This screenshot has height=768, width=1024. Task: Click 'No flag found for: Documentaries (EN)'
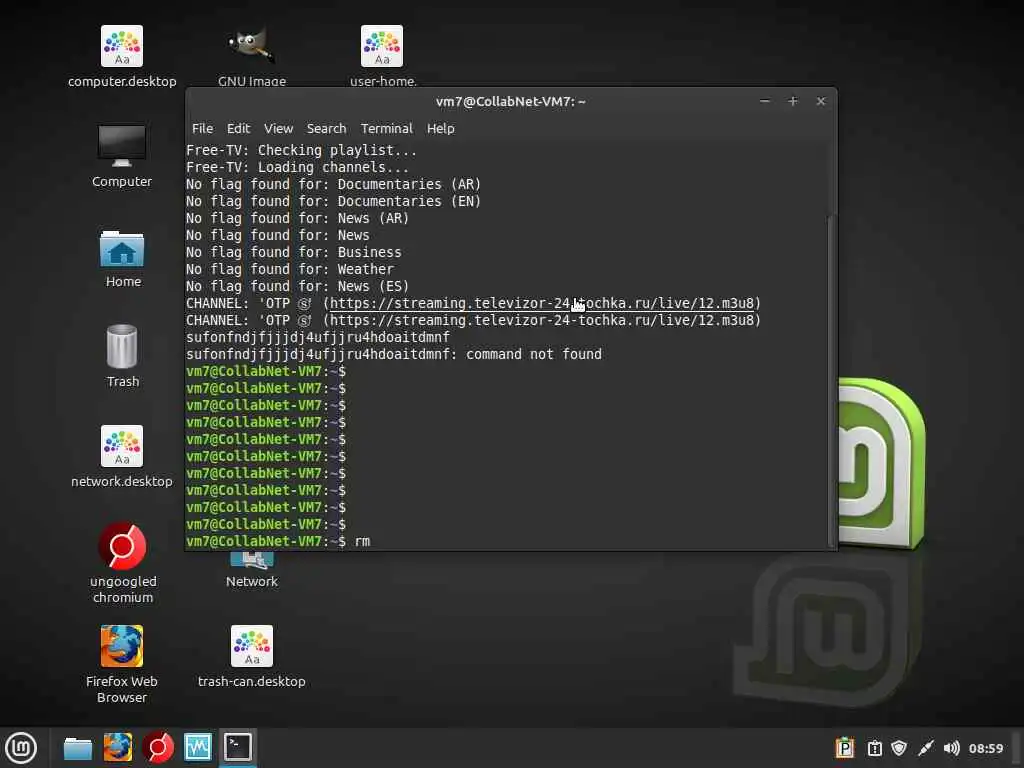point(333,201)
